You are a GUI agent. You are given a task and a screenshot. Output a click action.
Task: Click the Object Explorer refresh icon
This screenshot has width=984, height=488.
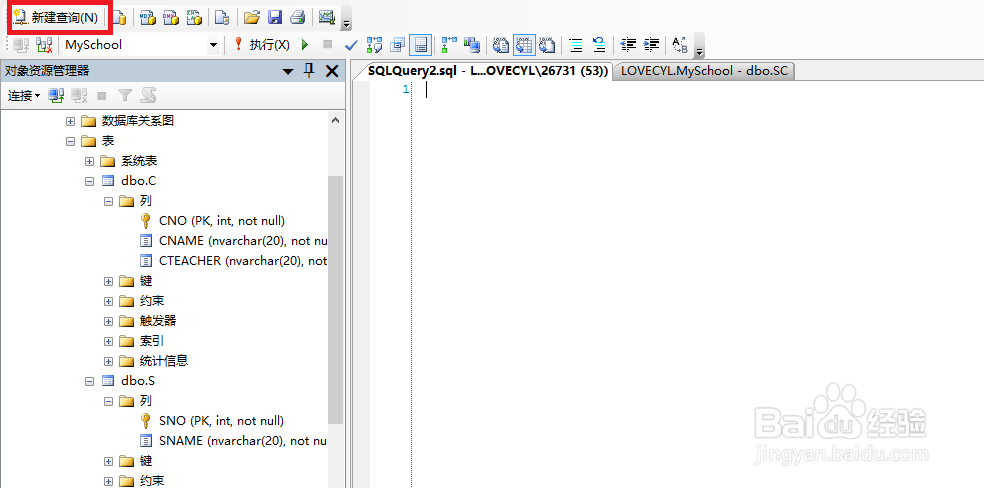point(148,96)
